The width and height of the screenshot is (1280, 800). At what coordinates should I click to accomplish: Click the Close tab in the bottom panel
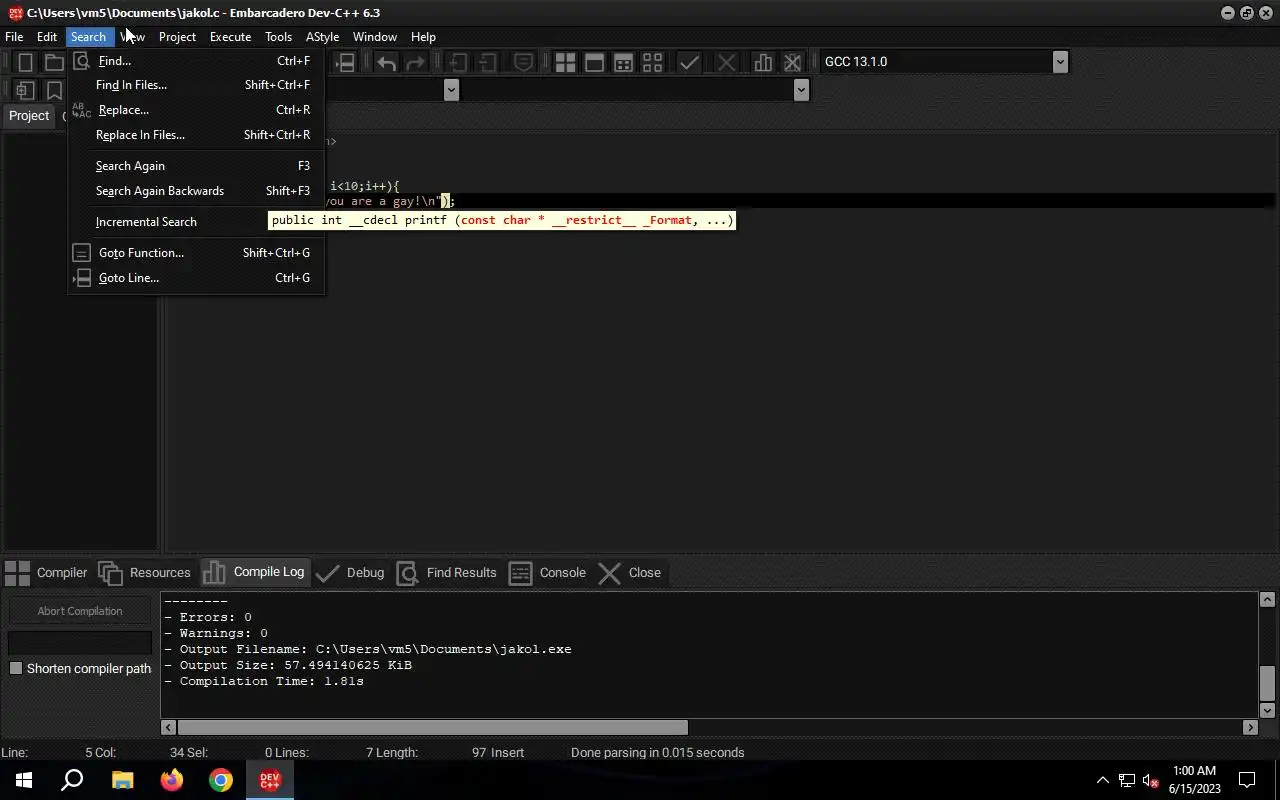pyautogui.click(x=630, y=573)
